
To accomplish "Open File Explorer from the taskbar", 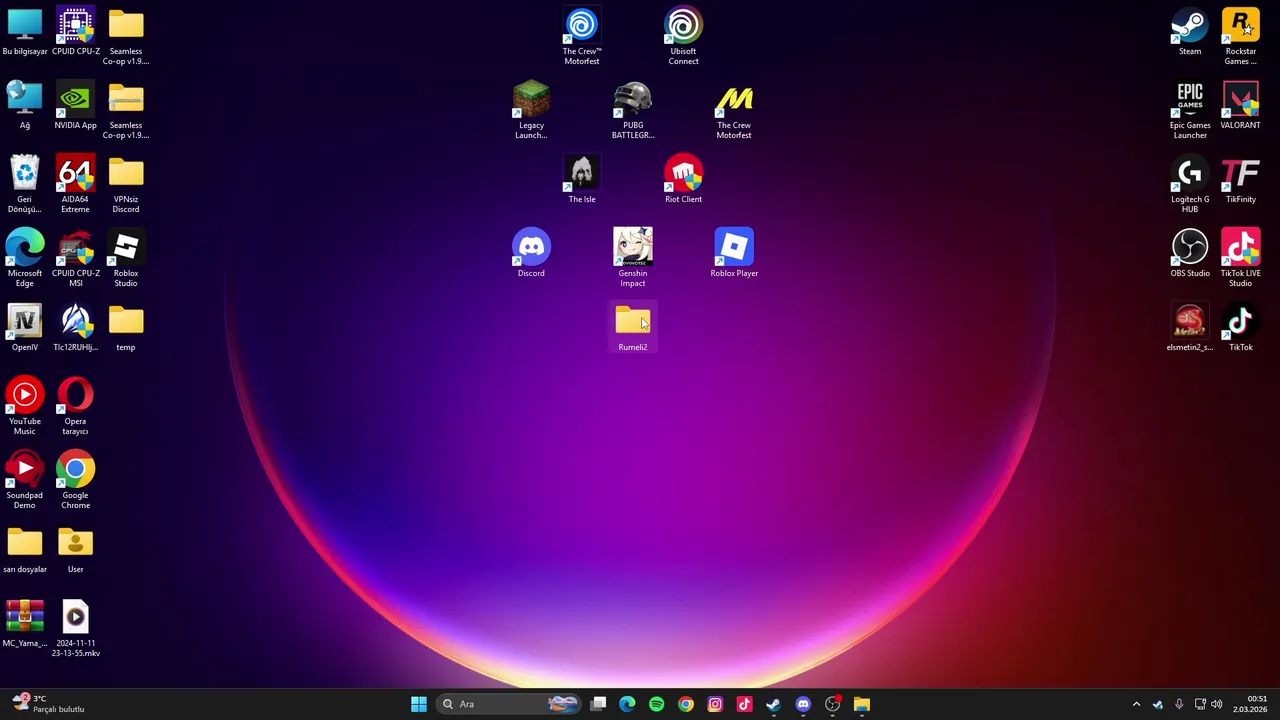I will click(x=862, y=704).
